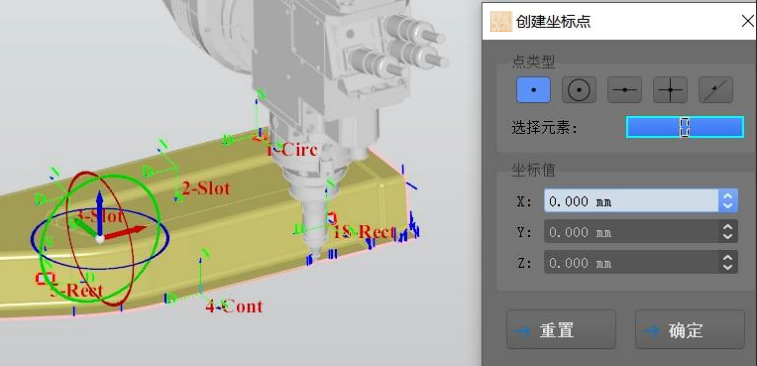The width and height of the screenshot is (757, 366).
Task: Select the 4-Cont feature label
Action: pos(234,306)
